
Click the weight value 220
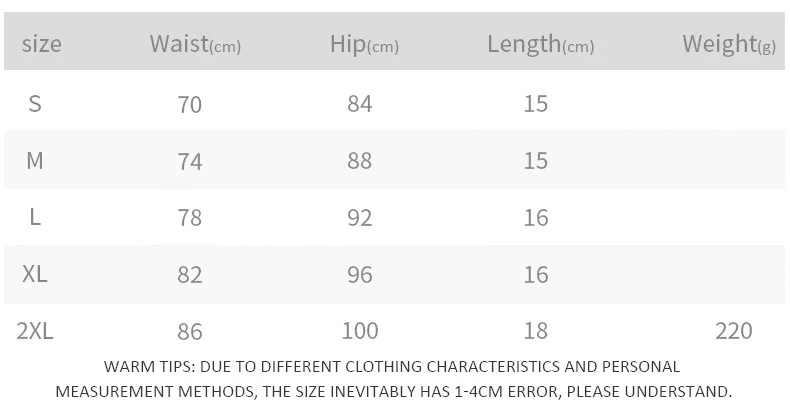point(733,330)
